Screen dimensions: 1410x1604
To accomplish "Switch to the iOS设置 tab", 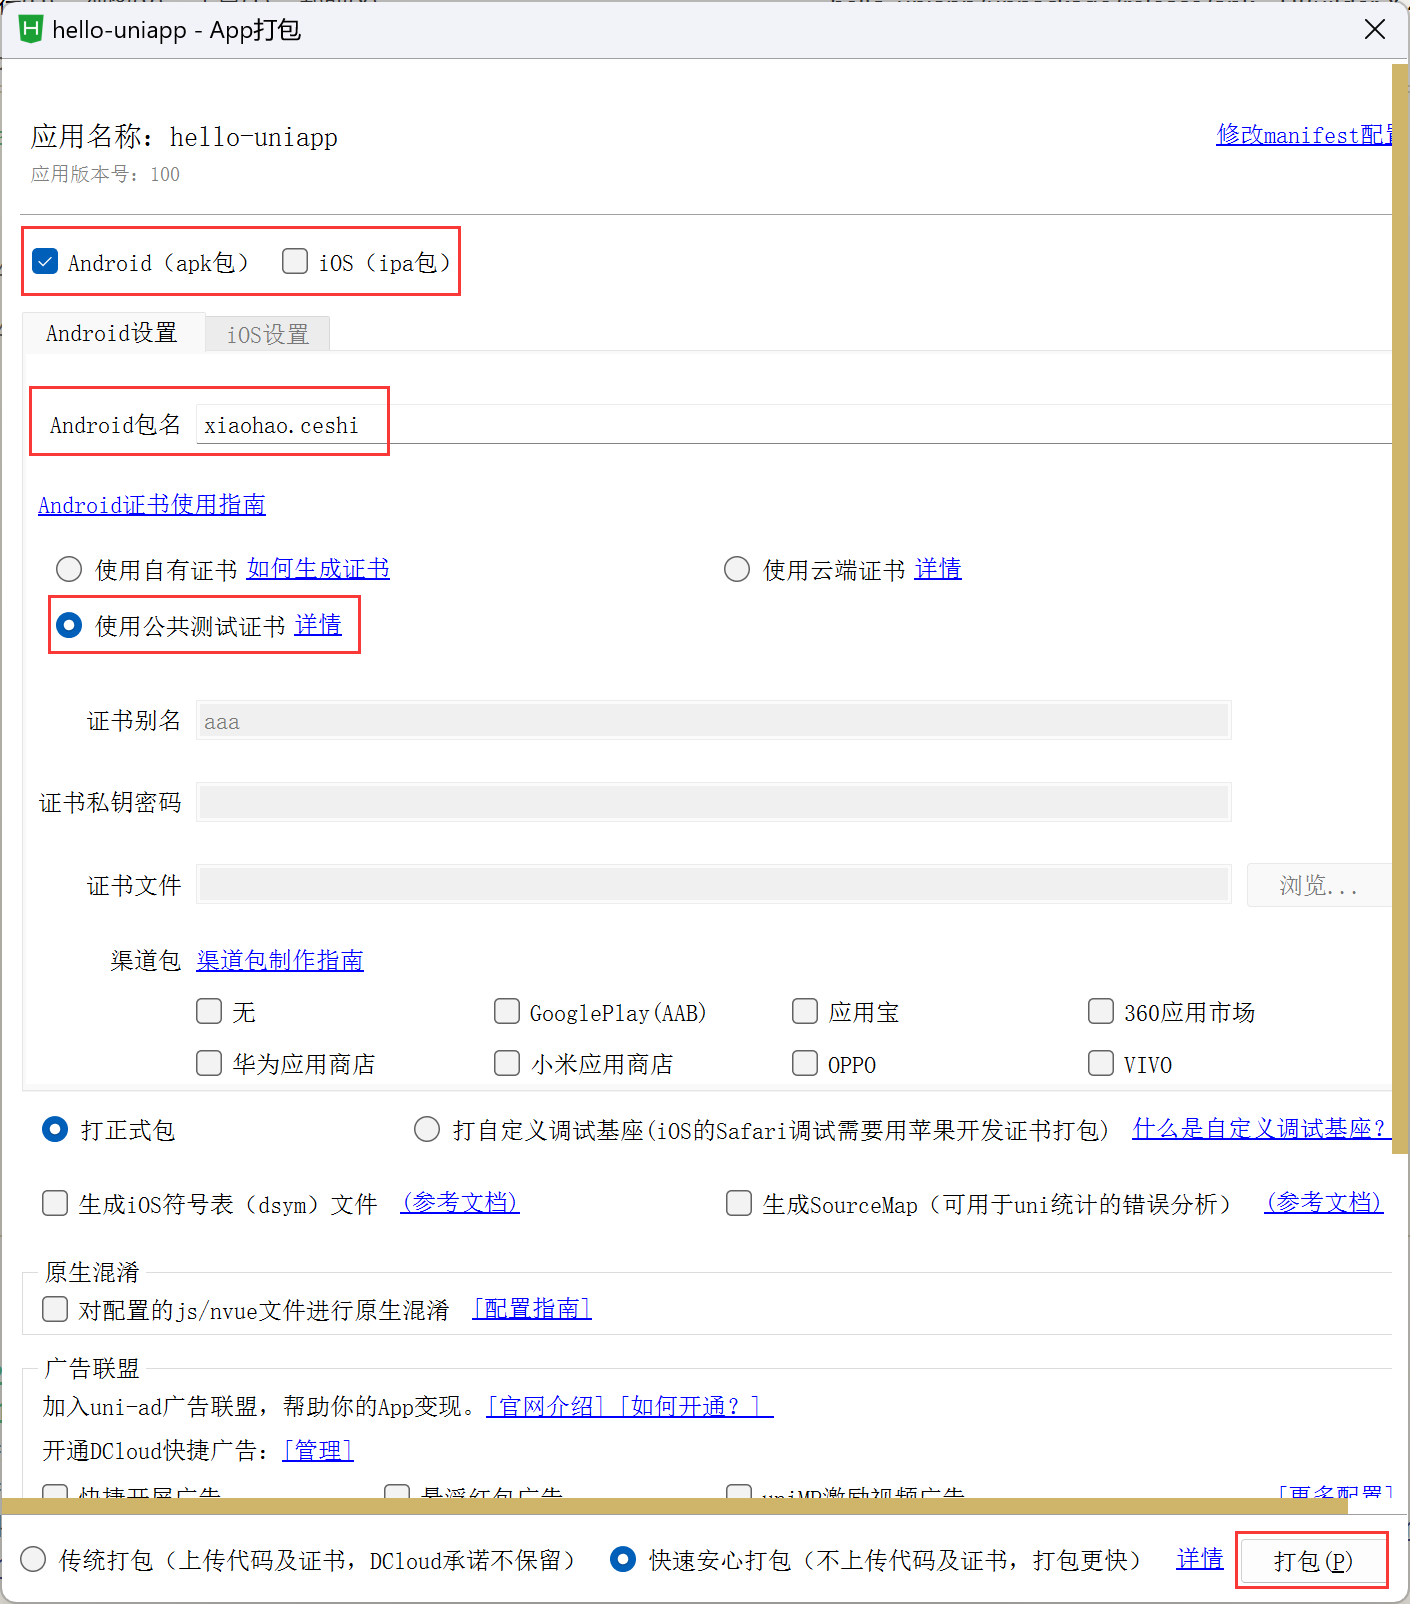I will pyautogui.click(x=267, y=334).
